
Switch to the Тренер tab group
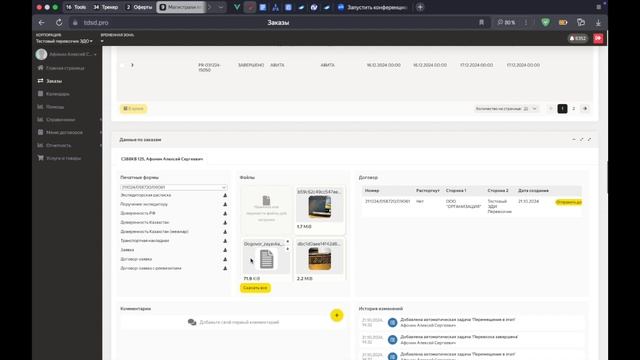click(106, 7)
